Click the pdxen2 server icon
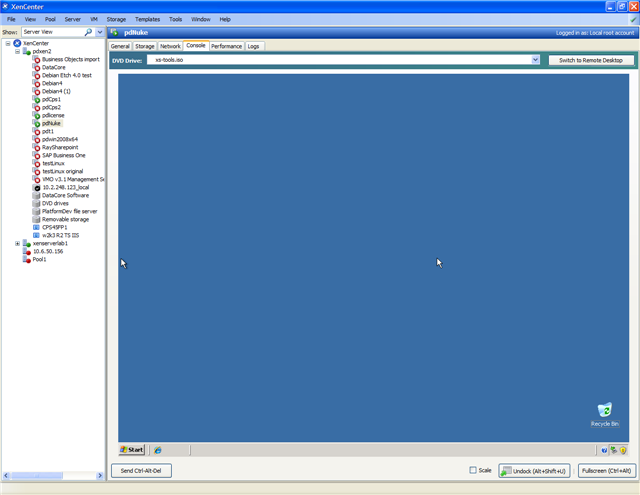The image size is (640, 495). [27, 51]
